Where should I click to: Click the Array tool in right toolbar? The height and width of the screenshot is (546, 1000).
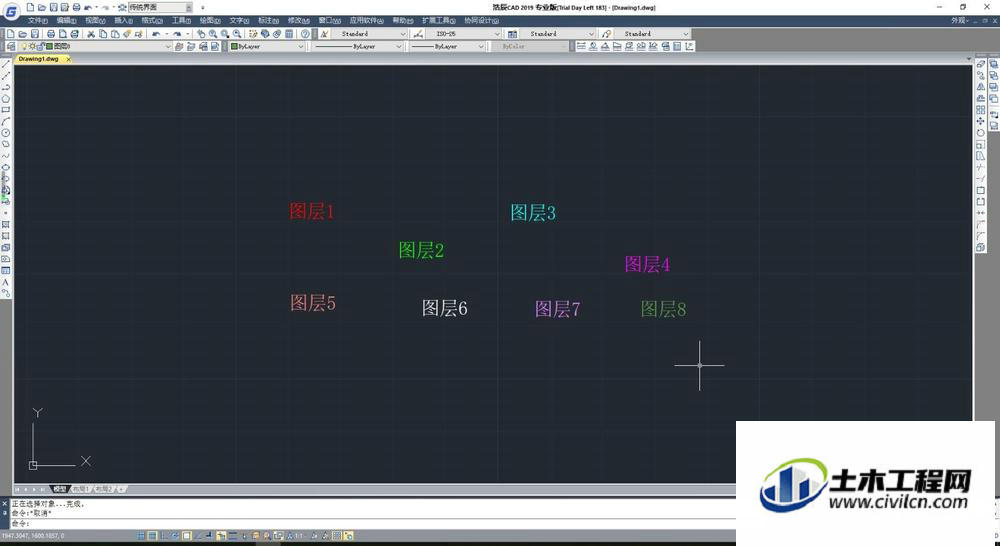(x=980, y=110)
